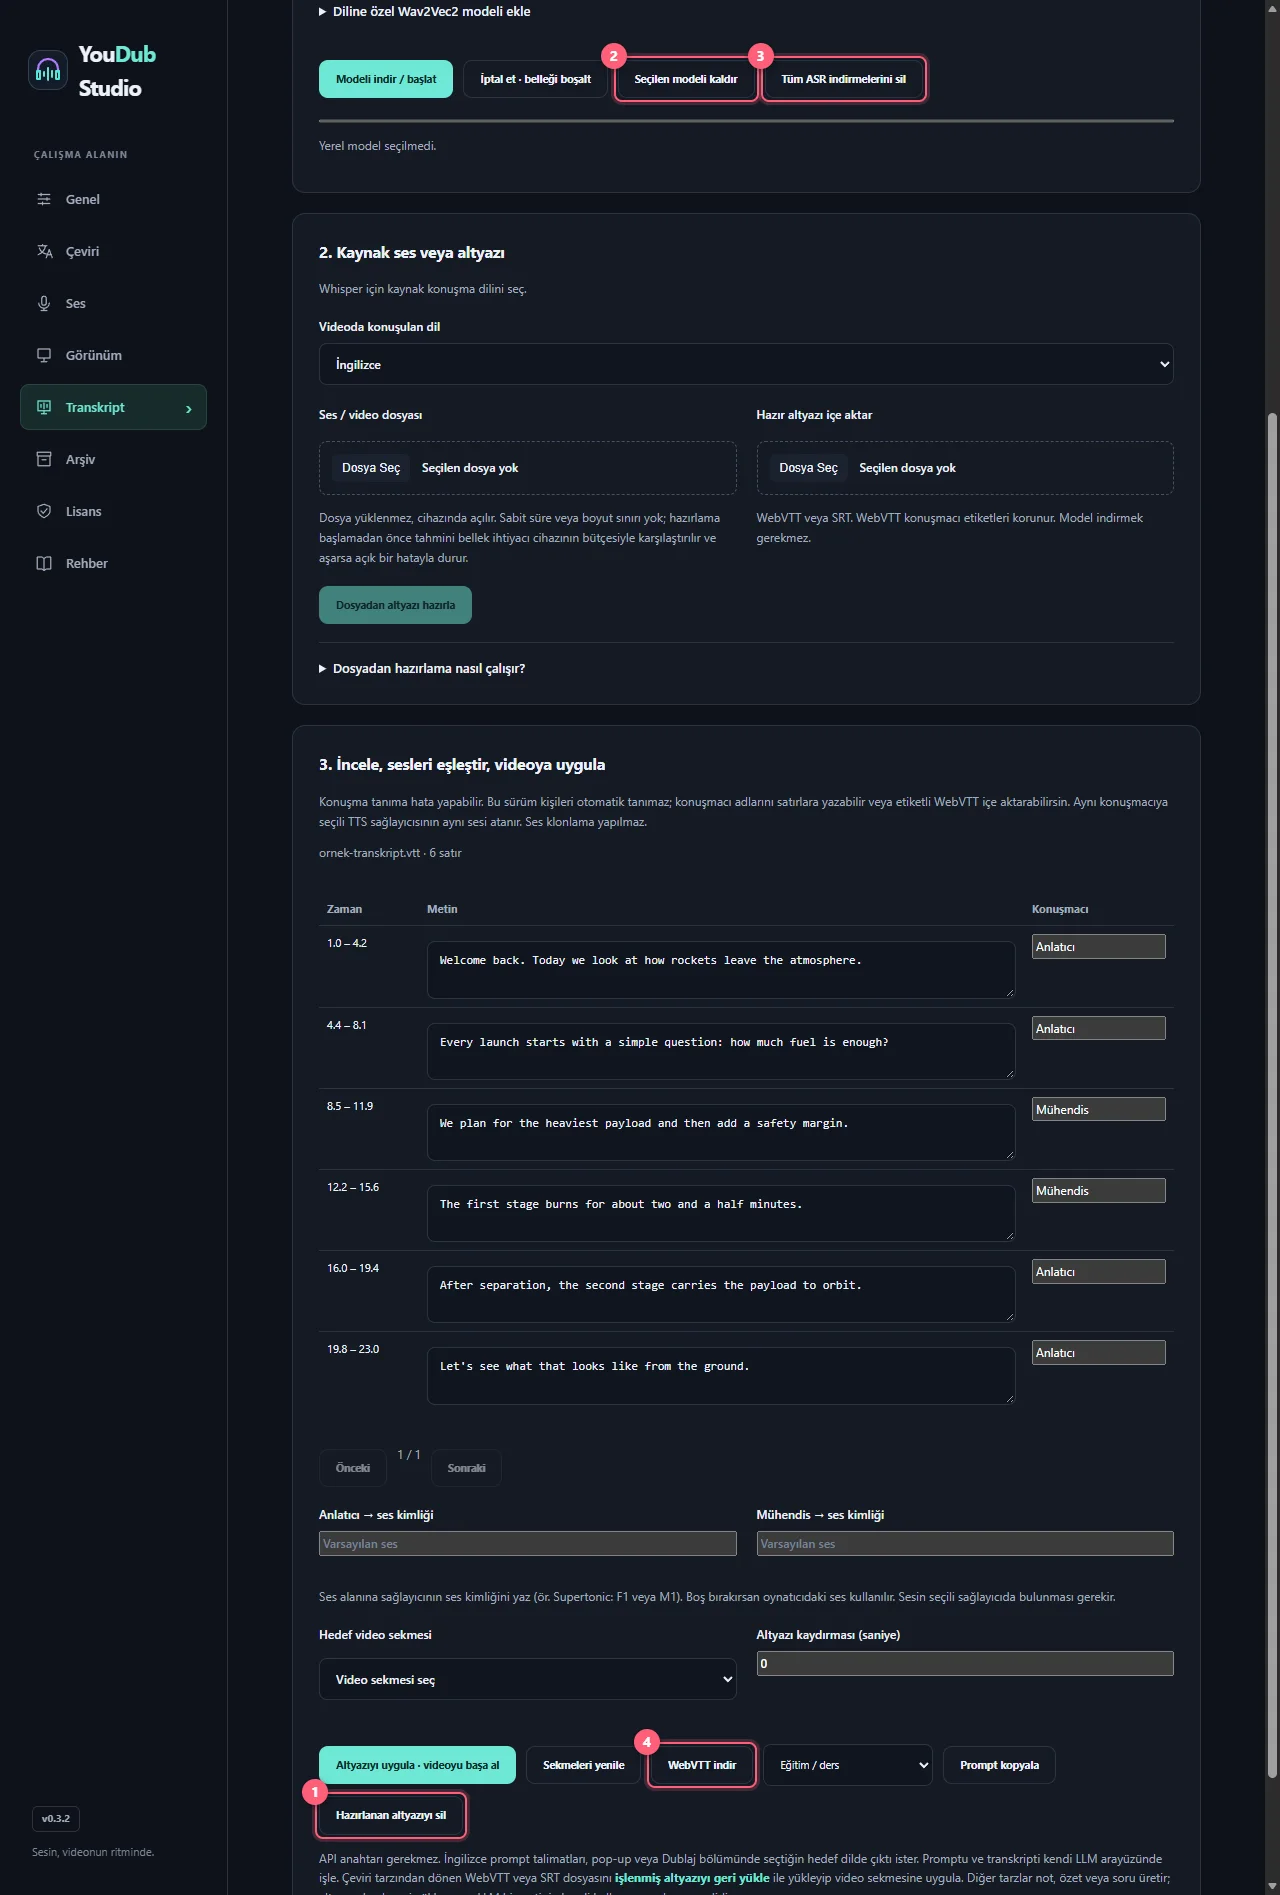Click 'Hazırlanan altyazıyı sil' button

click(x=391, y=1815)
